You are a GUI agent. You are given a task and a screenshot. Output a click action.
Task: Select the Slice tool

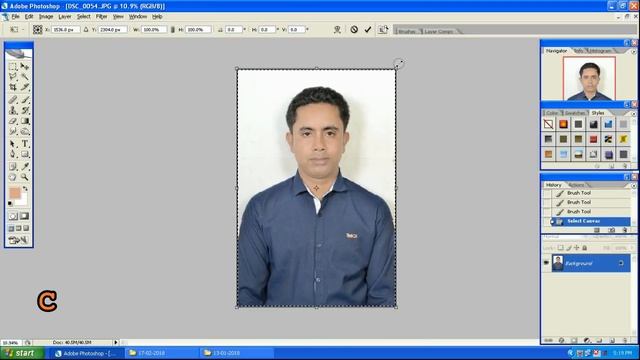(24, 87)
